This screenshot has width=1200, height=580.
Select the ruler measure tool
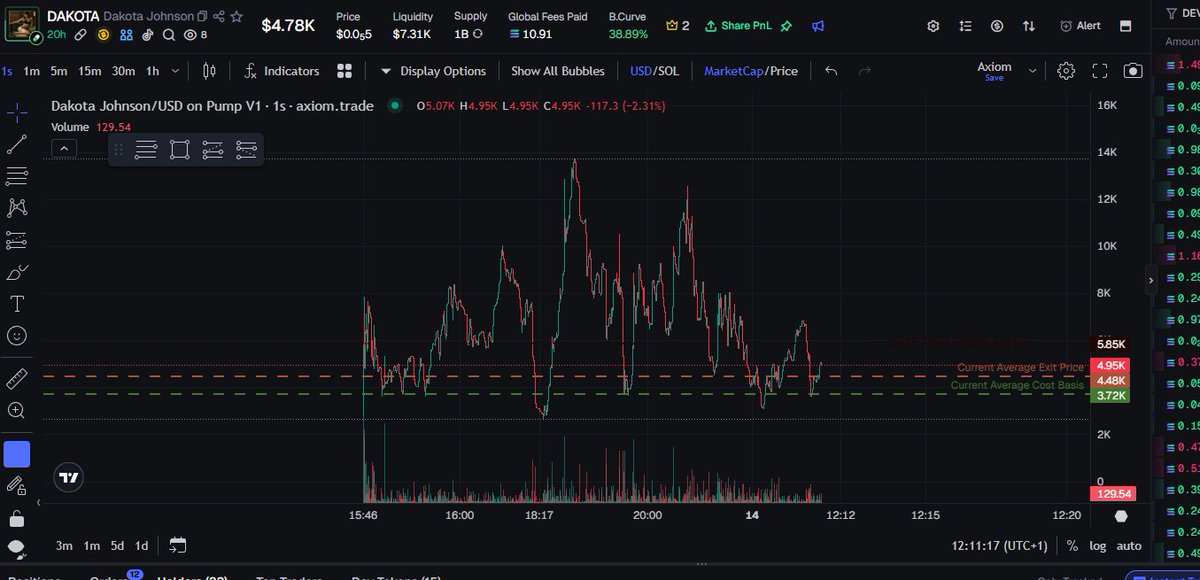(17, 378)
